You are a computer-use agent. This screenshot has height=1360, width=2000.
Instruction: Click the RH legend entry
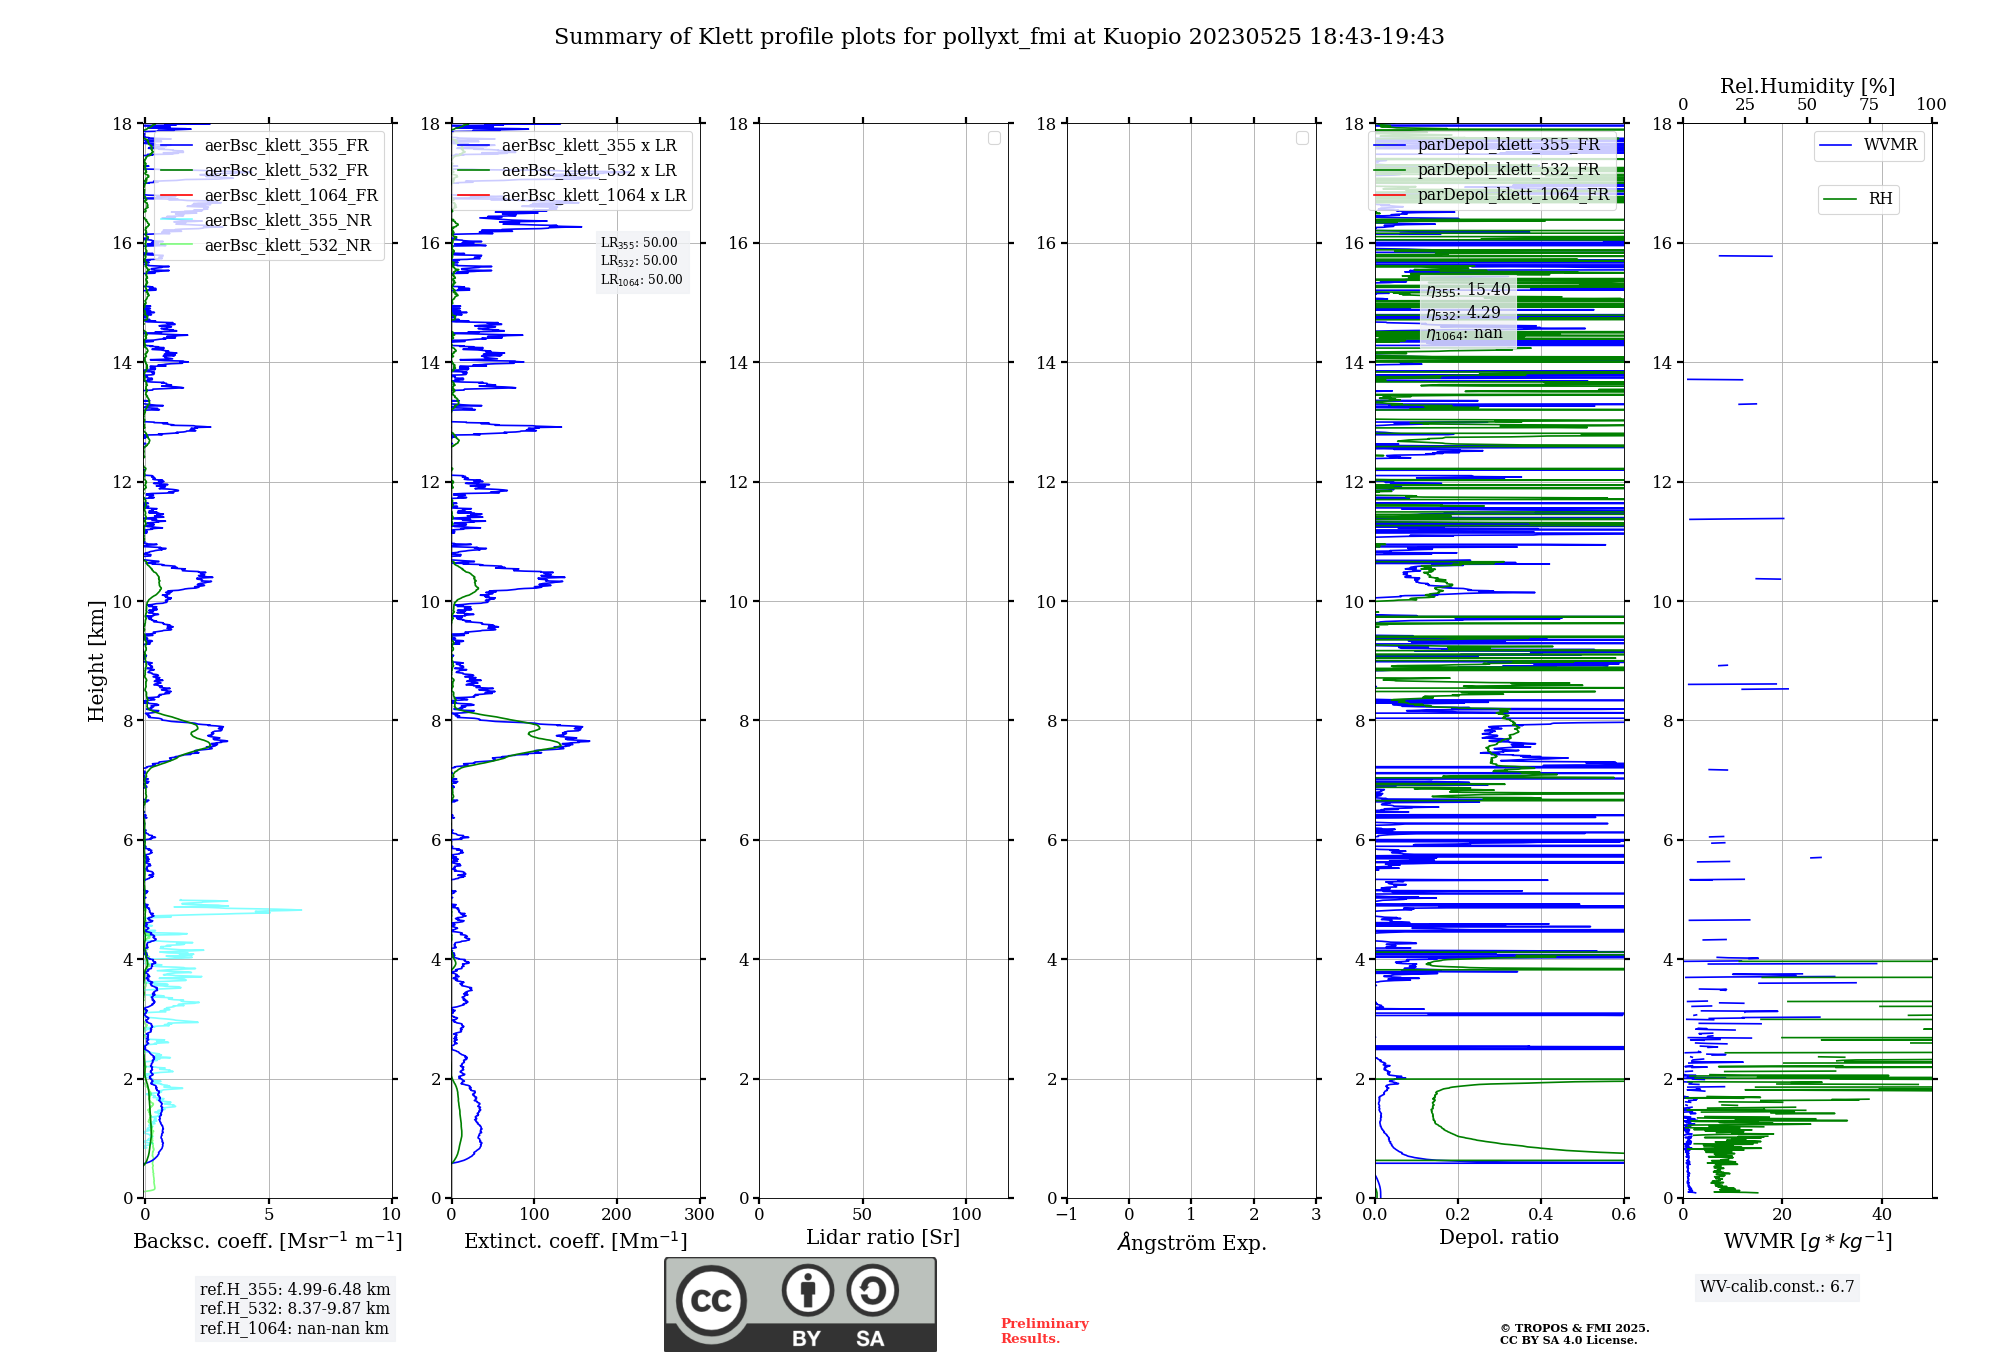pos(1858,200)
